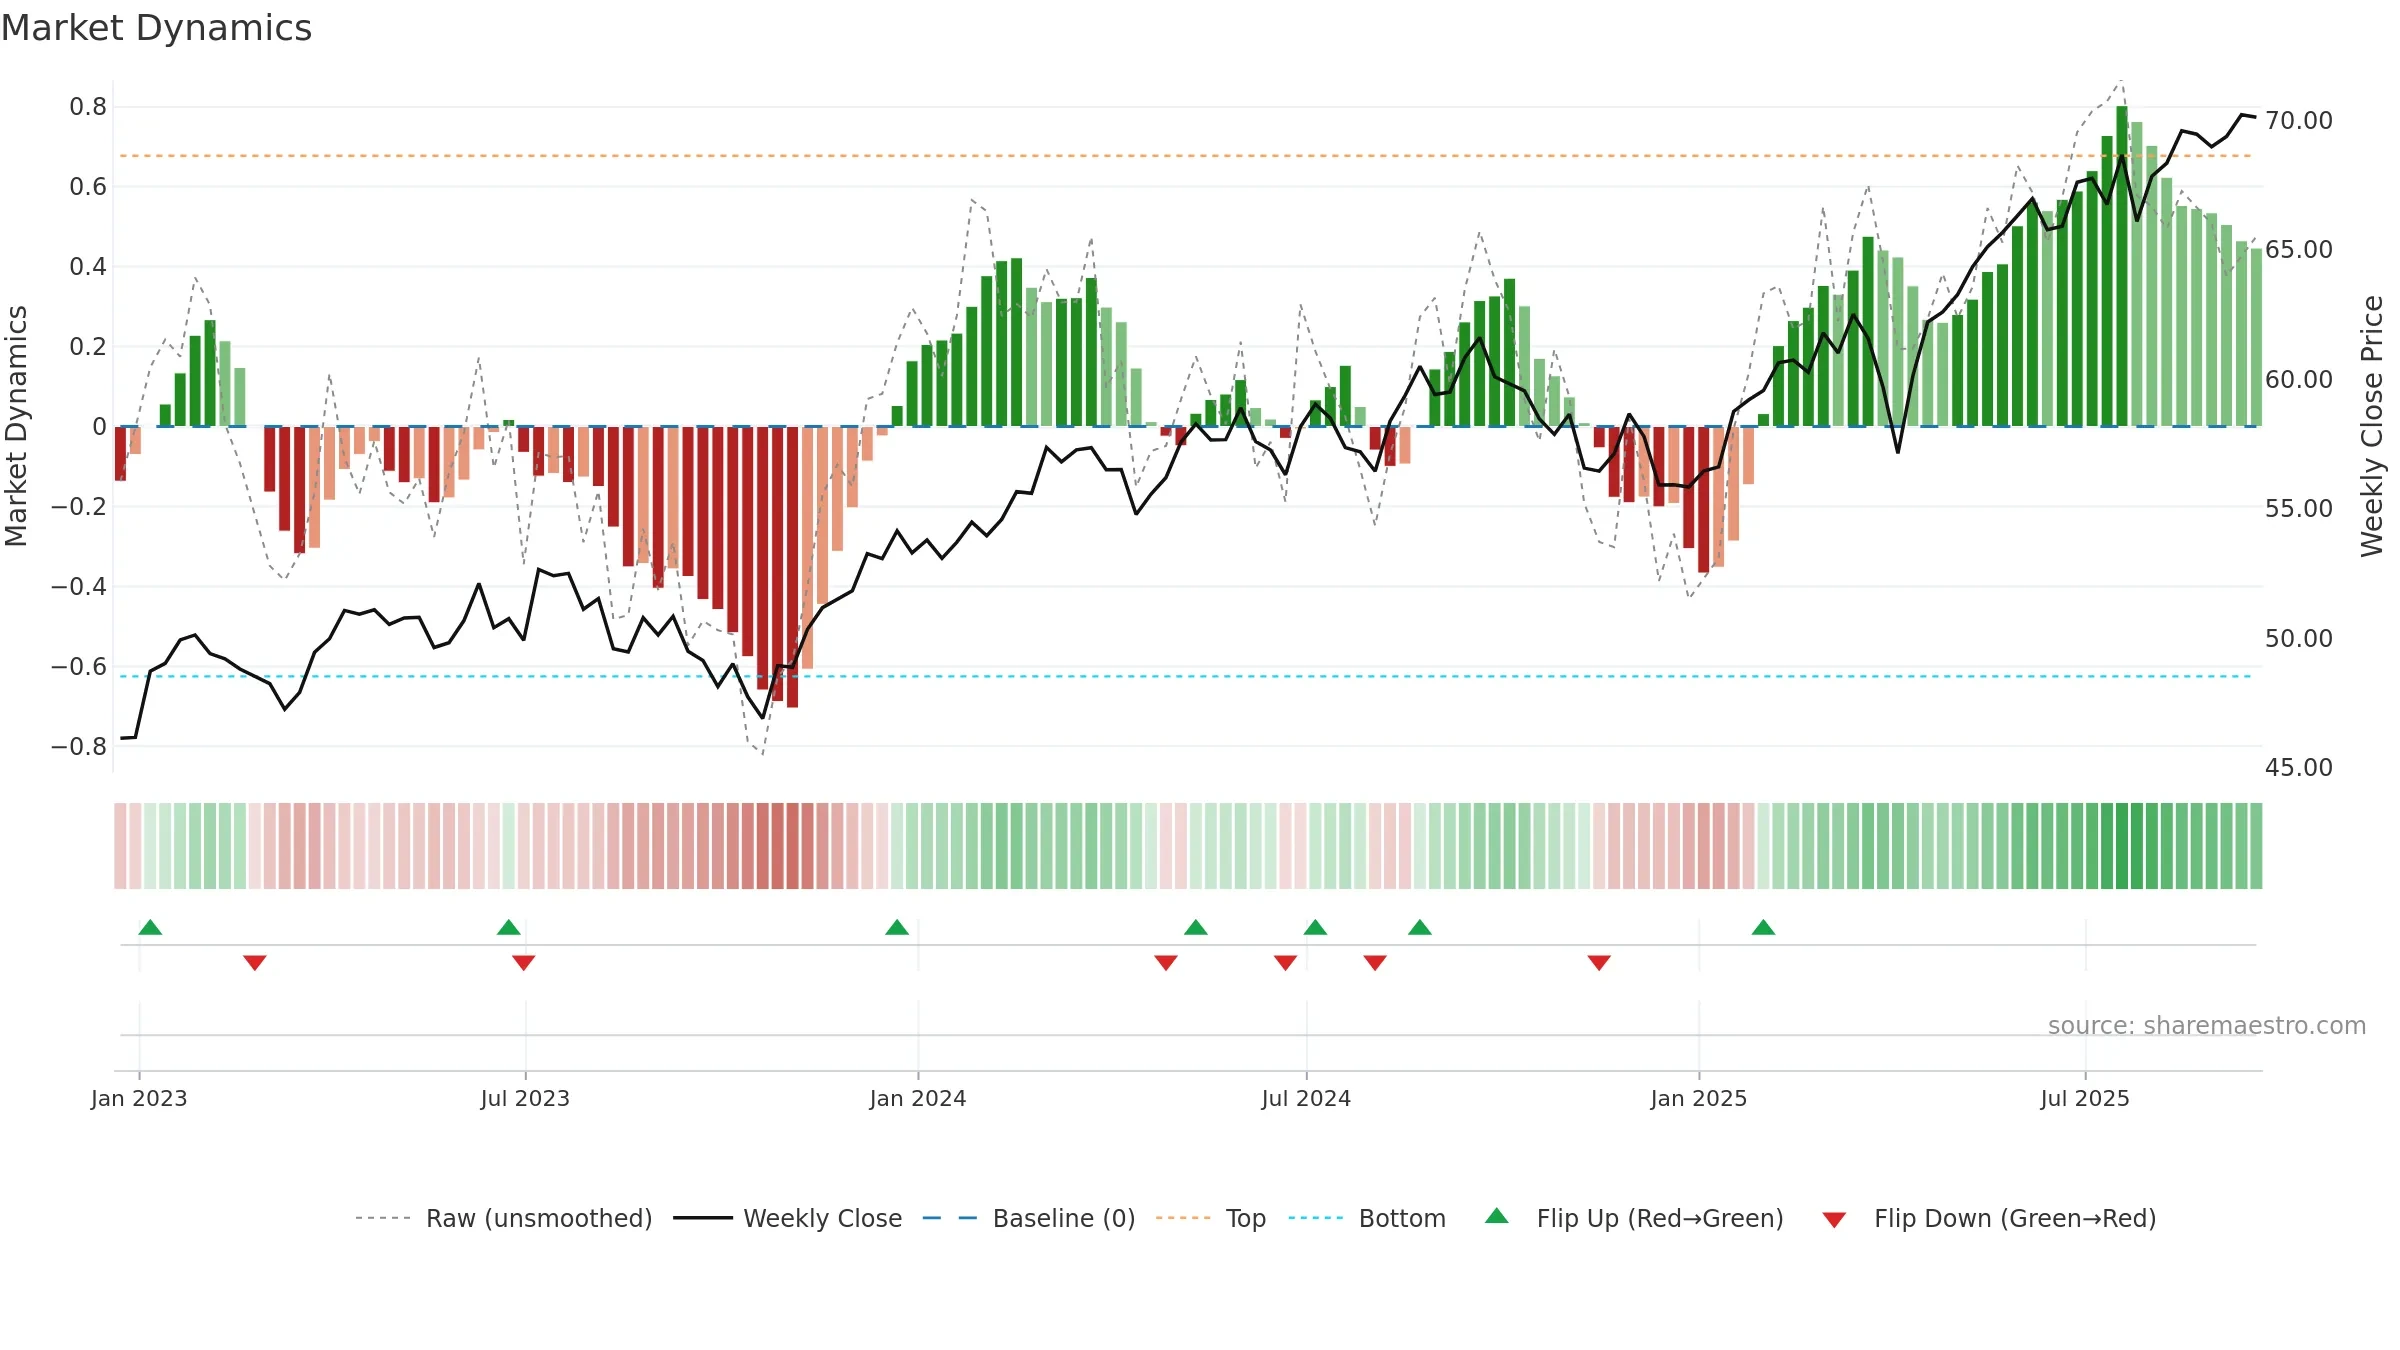Click the Jul 2024 x-axis label
The image size is (2400, 1350).
tap(1306, 1098)
